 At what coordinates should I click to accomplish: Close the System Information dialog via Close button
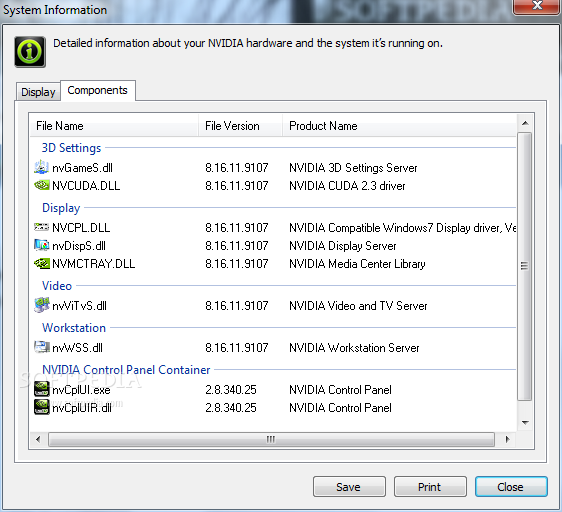511,487
